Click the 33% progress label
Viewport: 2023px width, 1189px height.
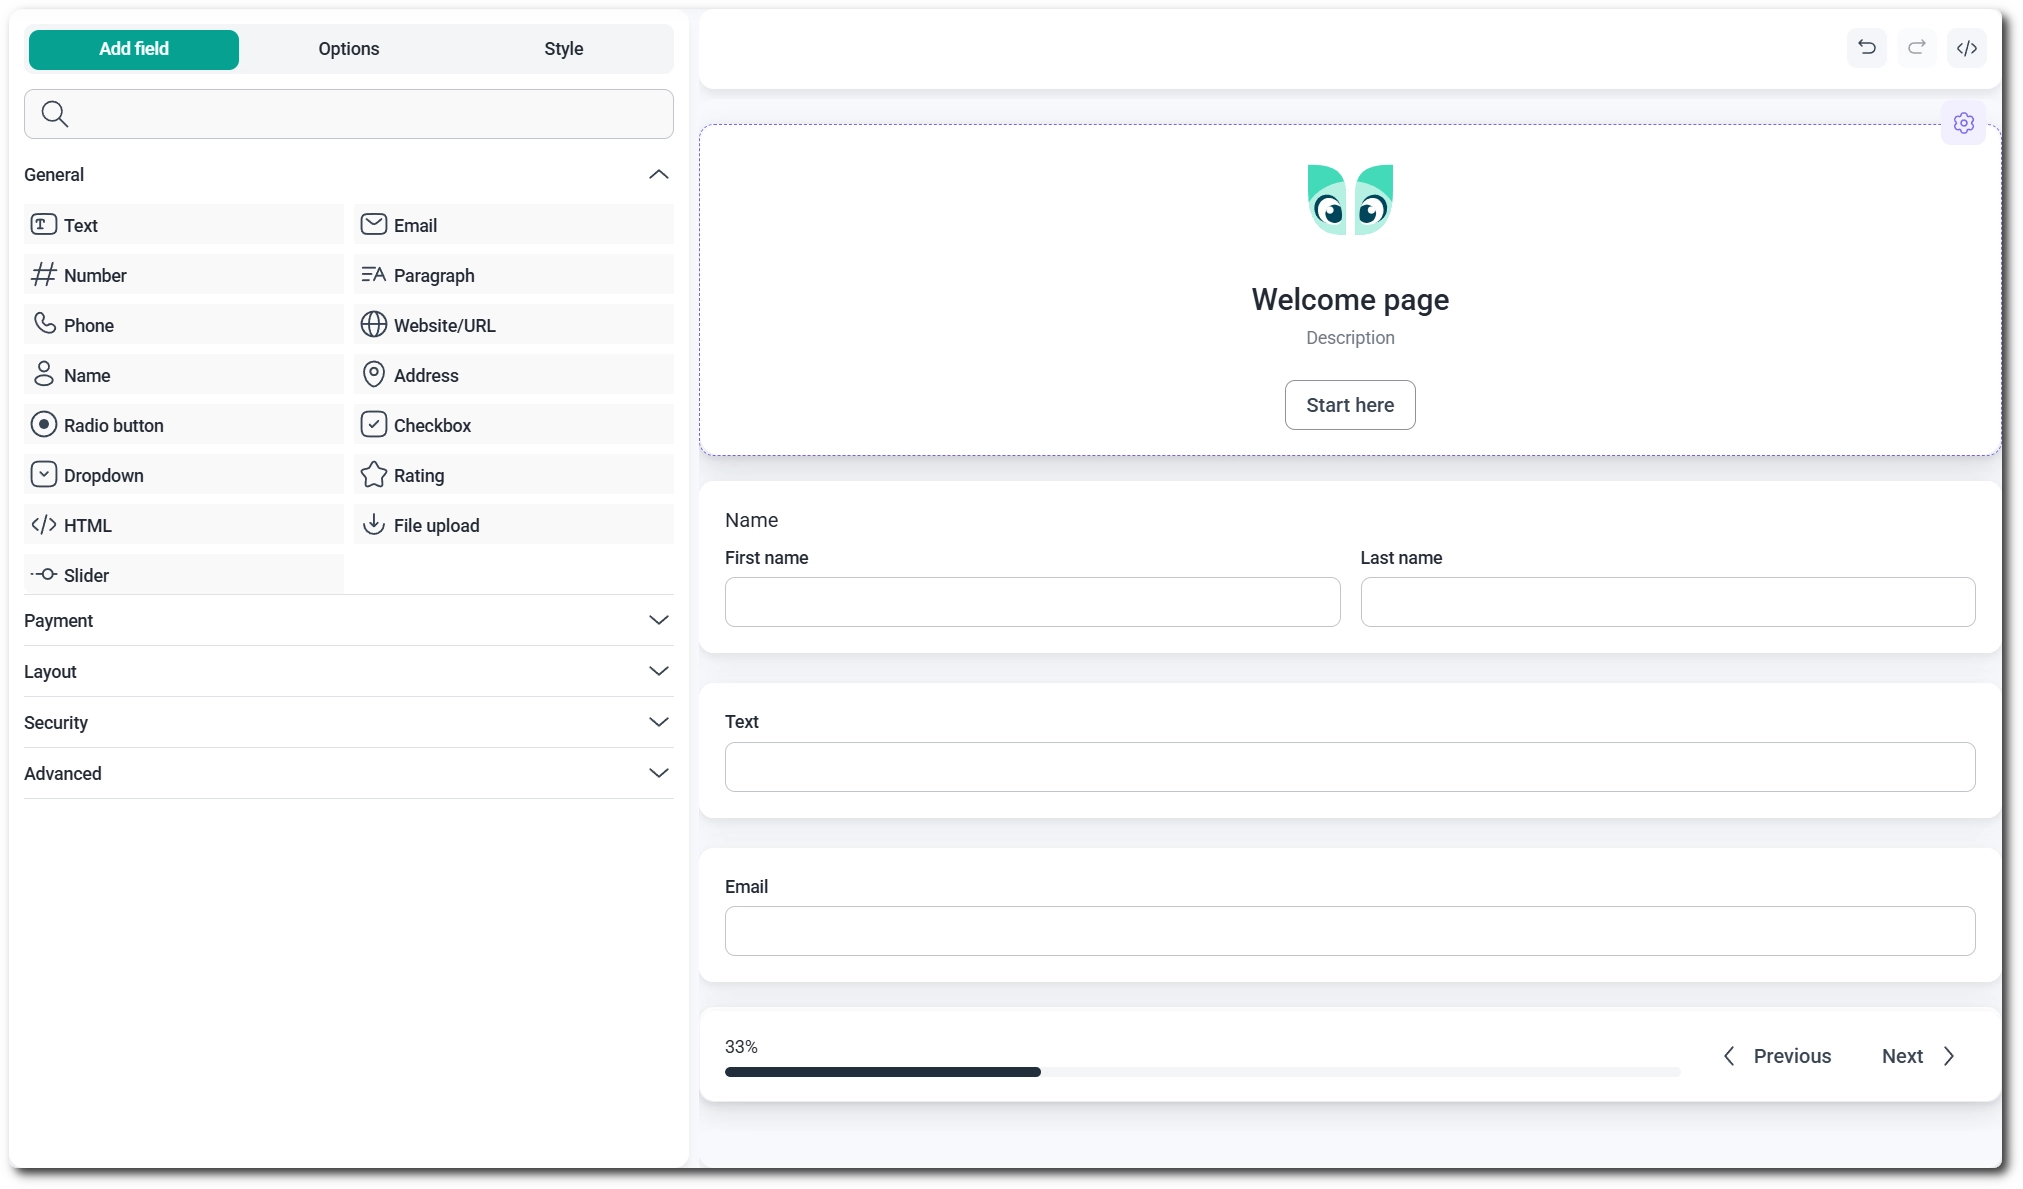741,1047
